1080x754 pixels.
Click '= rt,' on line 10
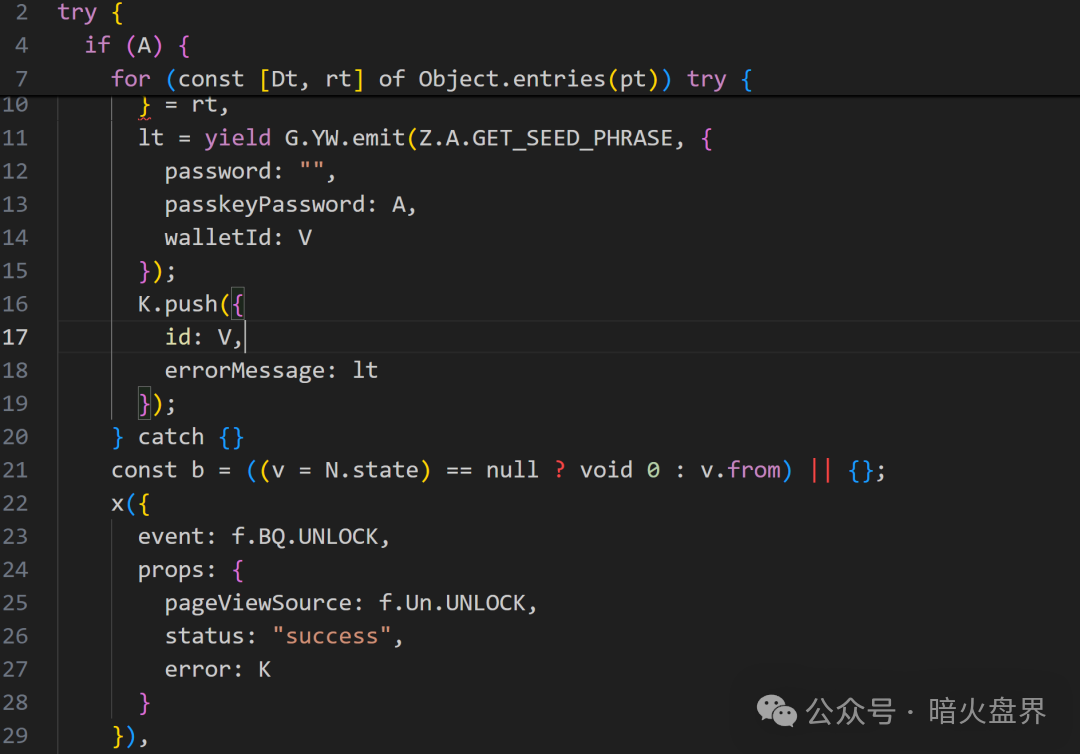click(x=196, y=105)
